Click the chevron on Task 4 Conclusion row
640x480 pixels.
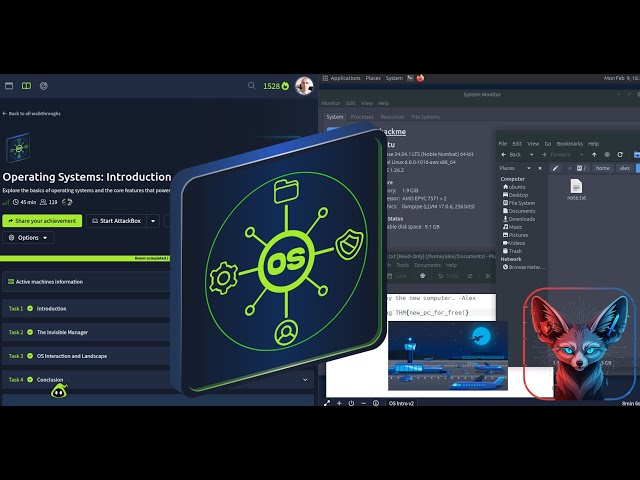point(305,380)
